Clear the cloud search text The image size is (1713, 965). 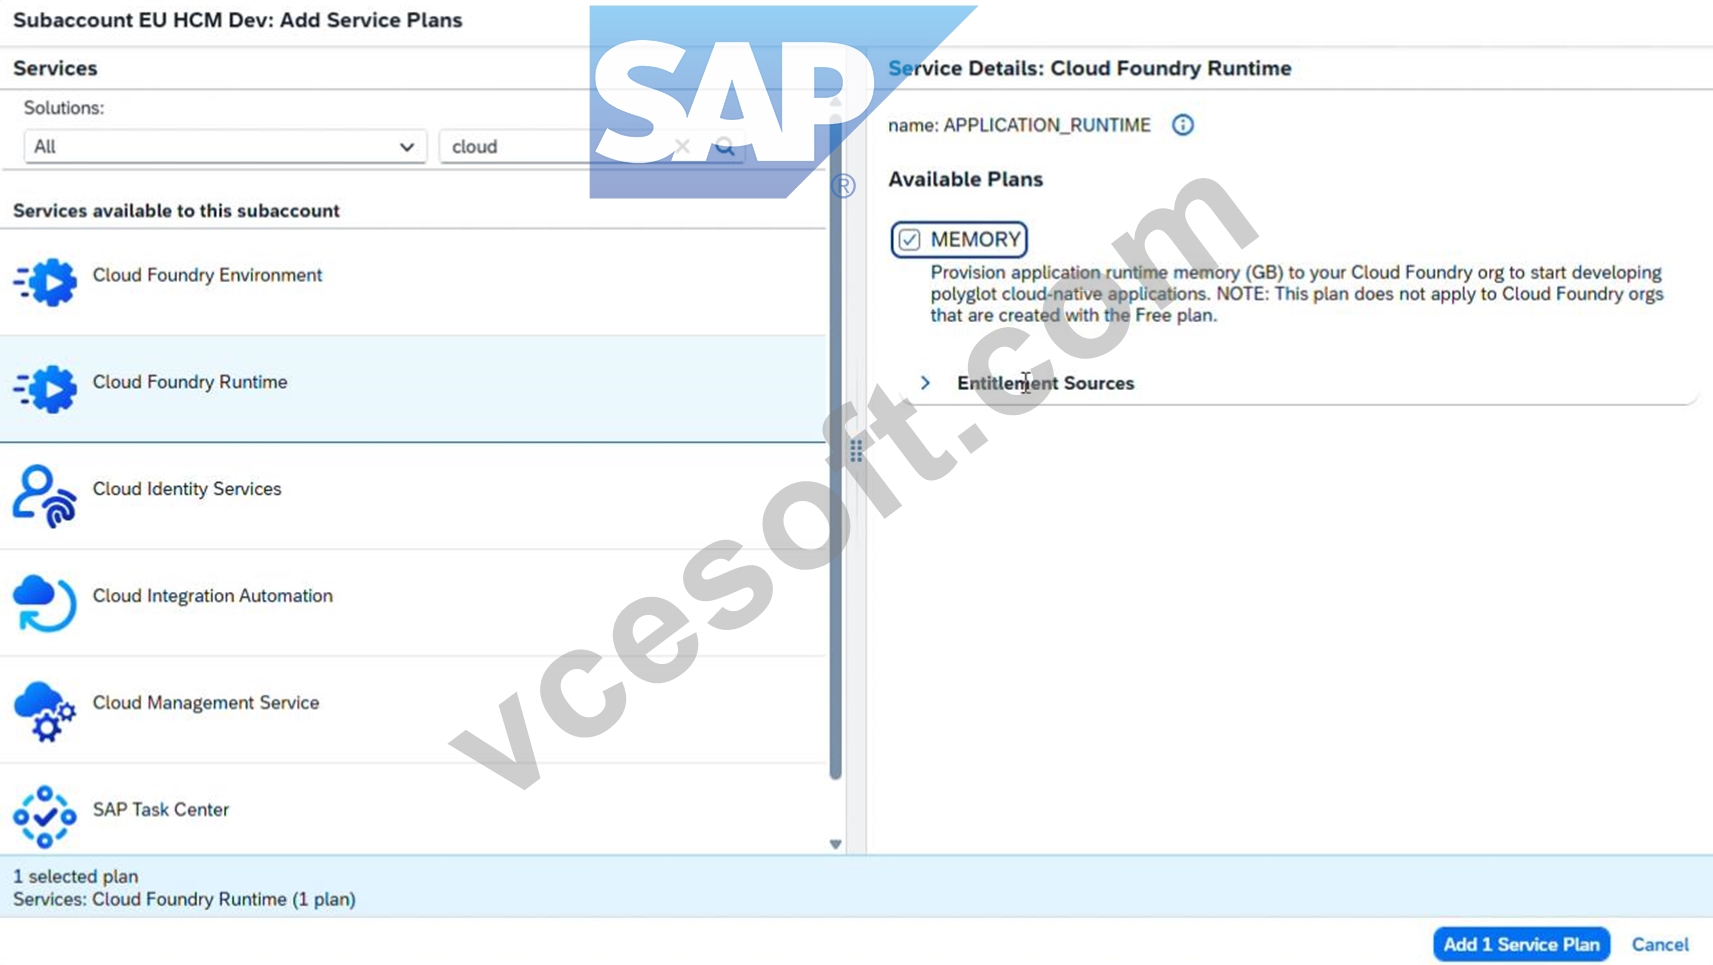[682, 147]
